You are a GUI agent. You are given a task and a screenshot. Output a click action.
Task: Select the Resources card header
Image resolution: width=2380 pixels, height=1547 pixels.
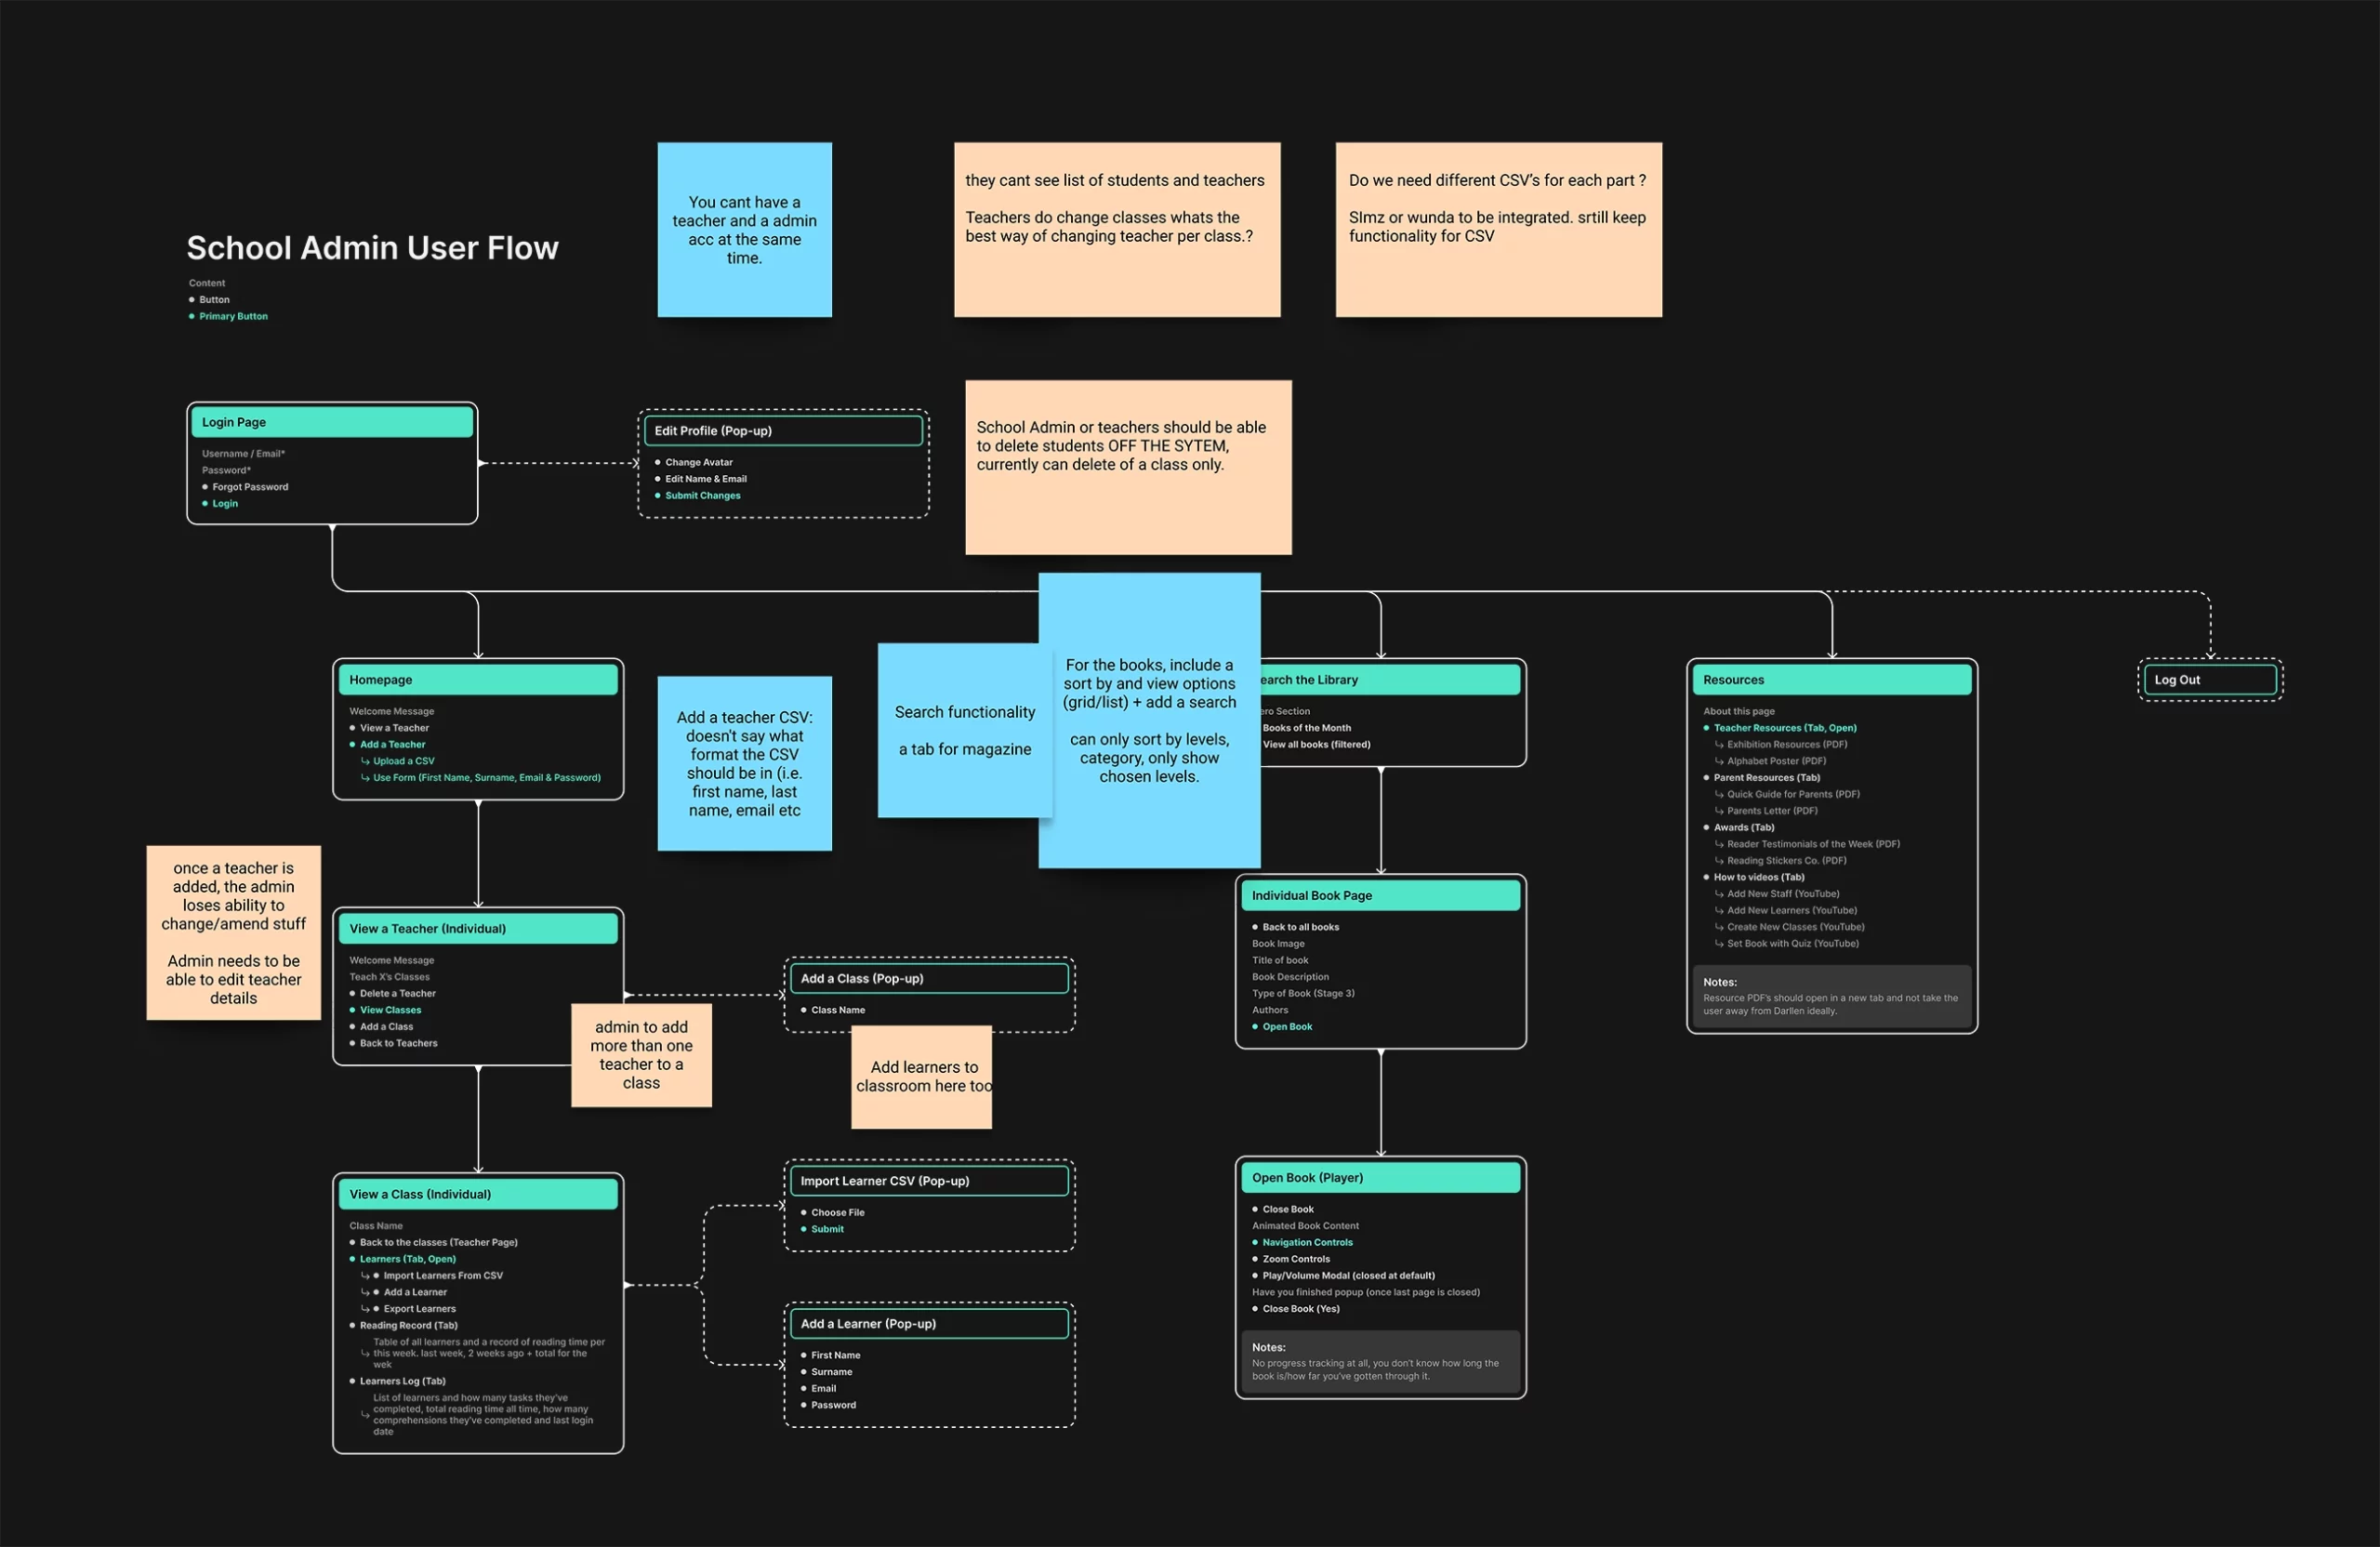[x=1831, y=680]
